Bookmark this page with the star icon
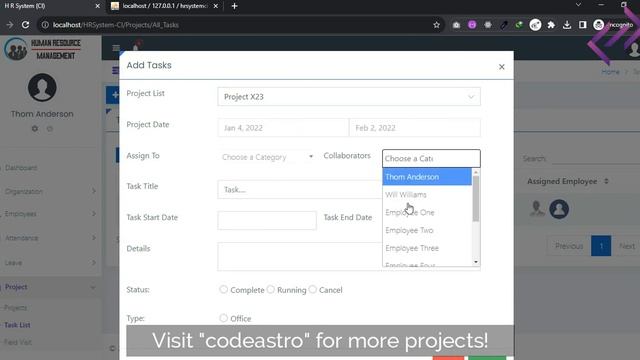 pos(436,25)
